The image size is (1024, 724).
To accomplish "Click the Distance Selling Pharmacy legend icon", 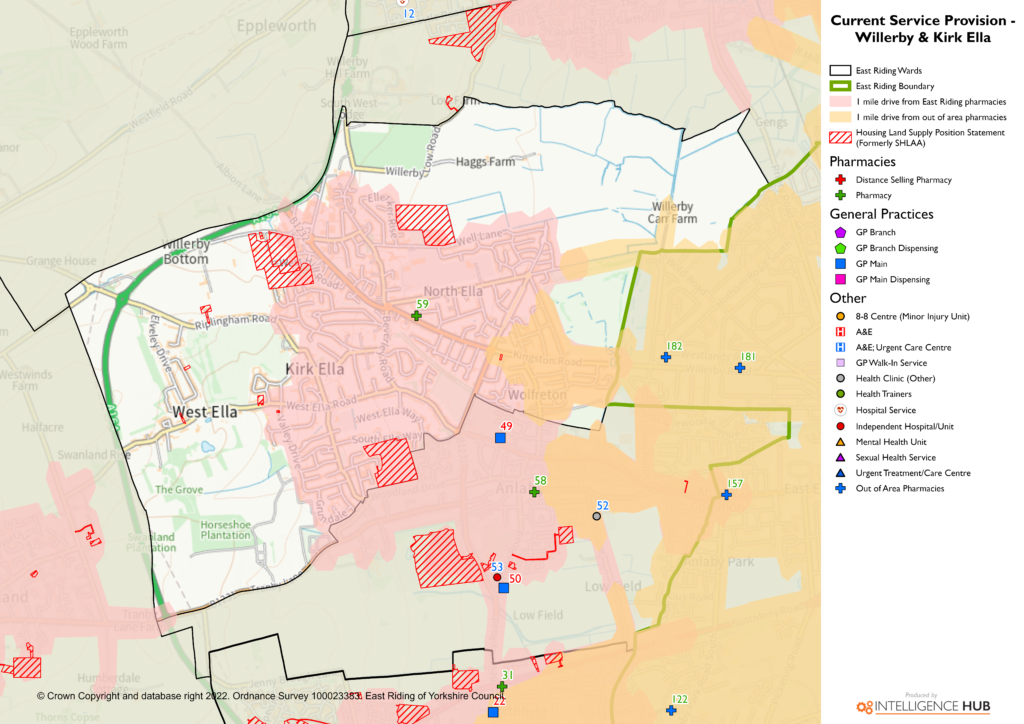I will click(x=840, y=180).
